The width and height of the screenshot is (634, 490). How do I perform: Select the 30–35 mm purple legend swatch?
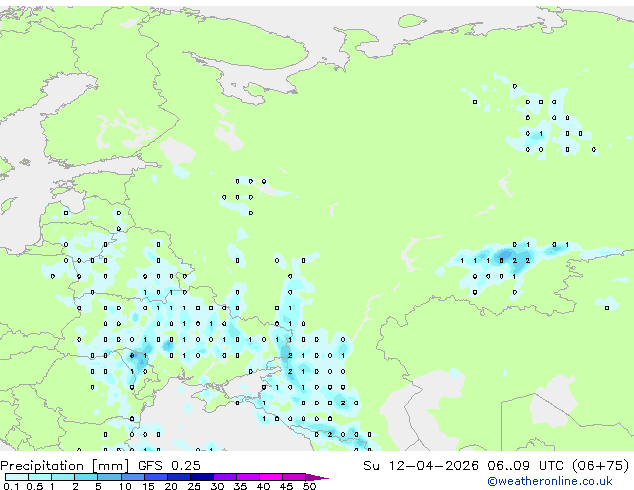coord(225,477)
